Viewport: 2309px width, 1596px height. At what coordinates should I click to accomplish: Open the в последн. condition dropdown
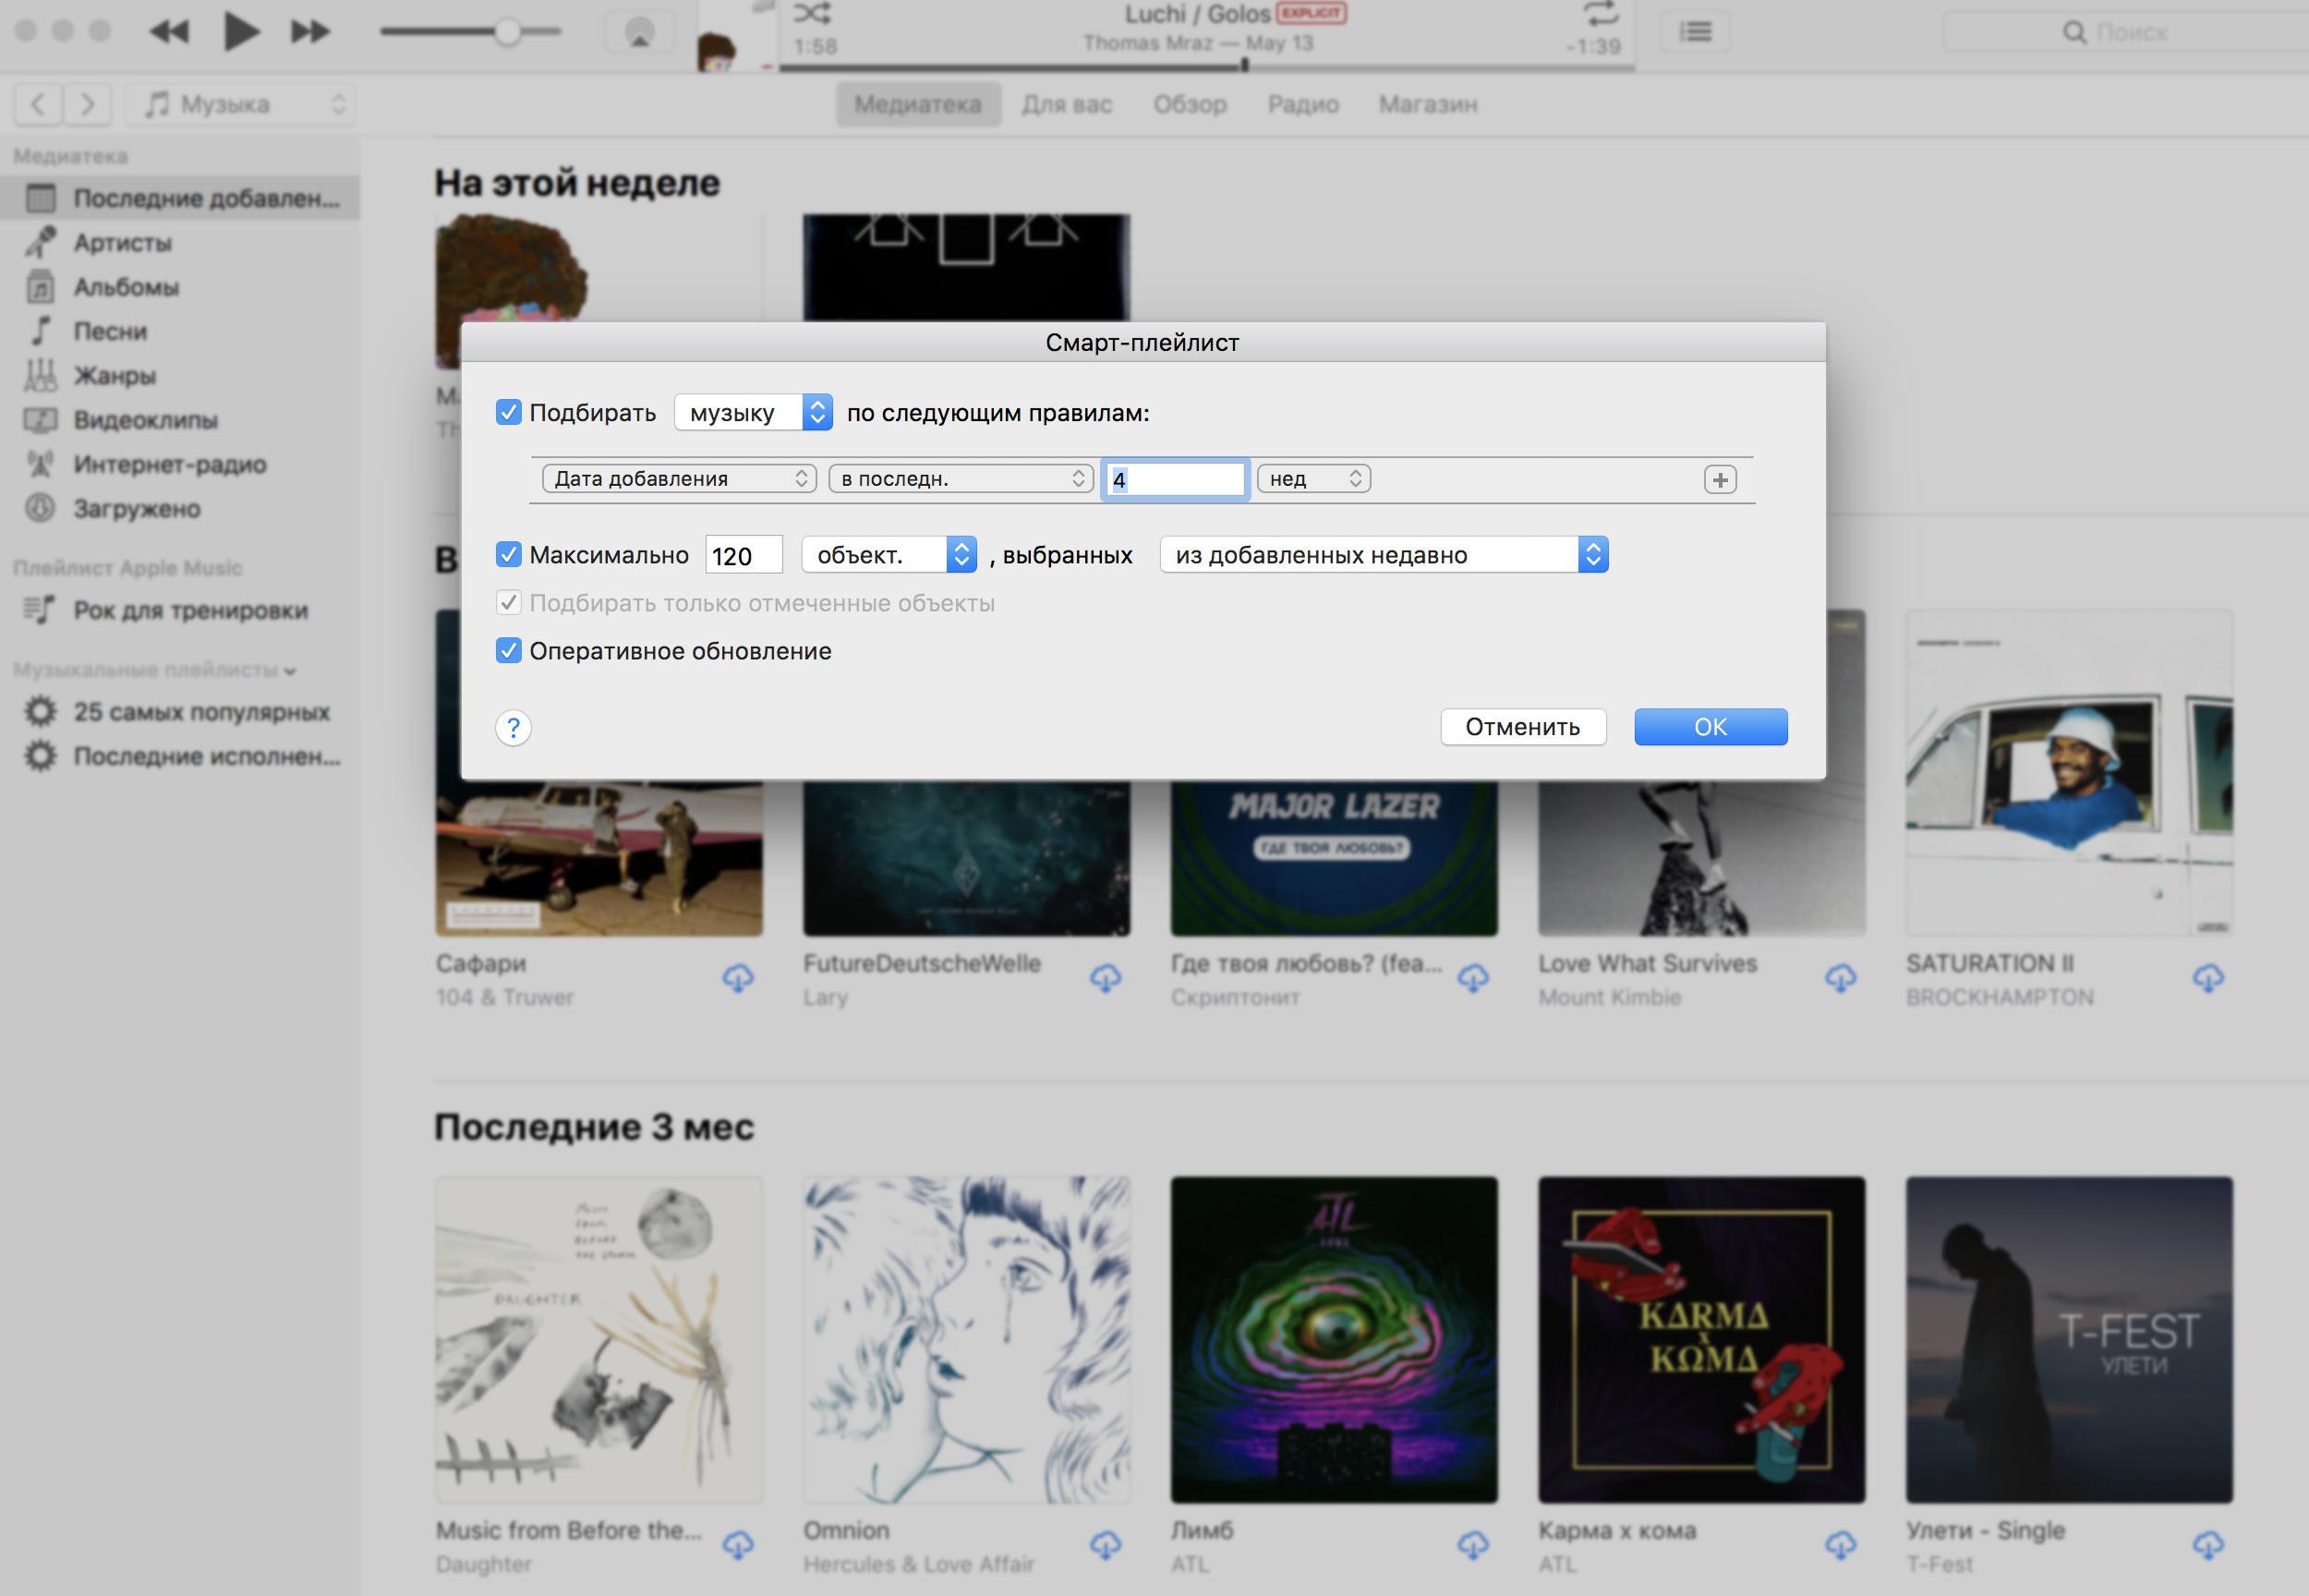click(x=960, y=479)
